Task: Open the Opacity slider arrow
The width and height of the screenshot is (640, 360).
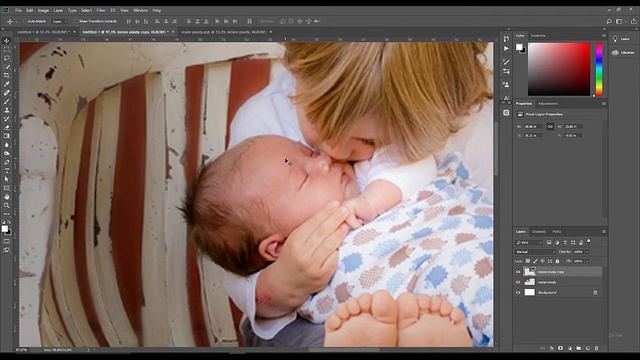Action: (587, 252)
